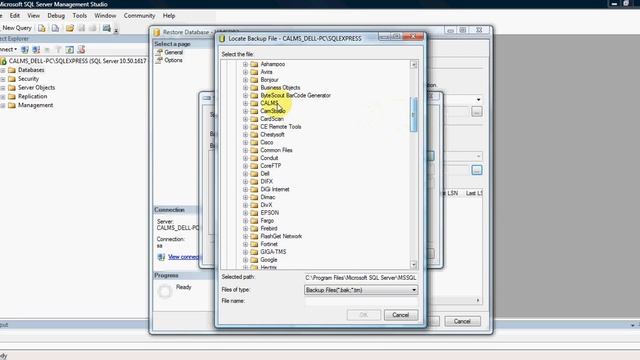640x360 pixels.
Task: Click the DivX folder icon
Action: 254,205
